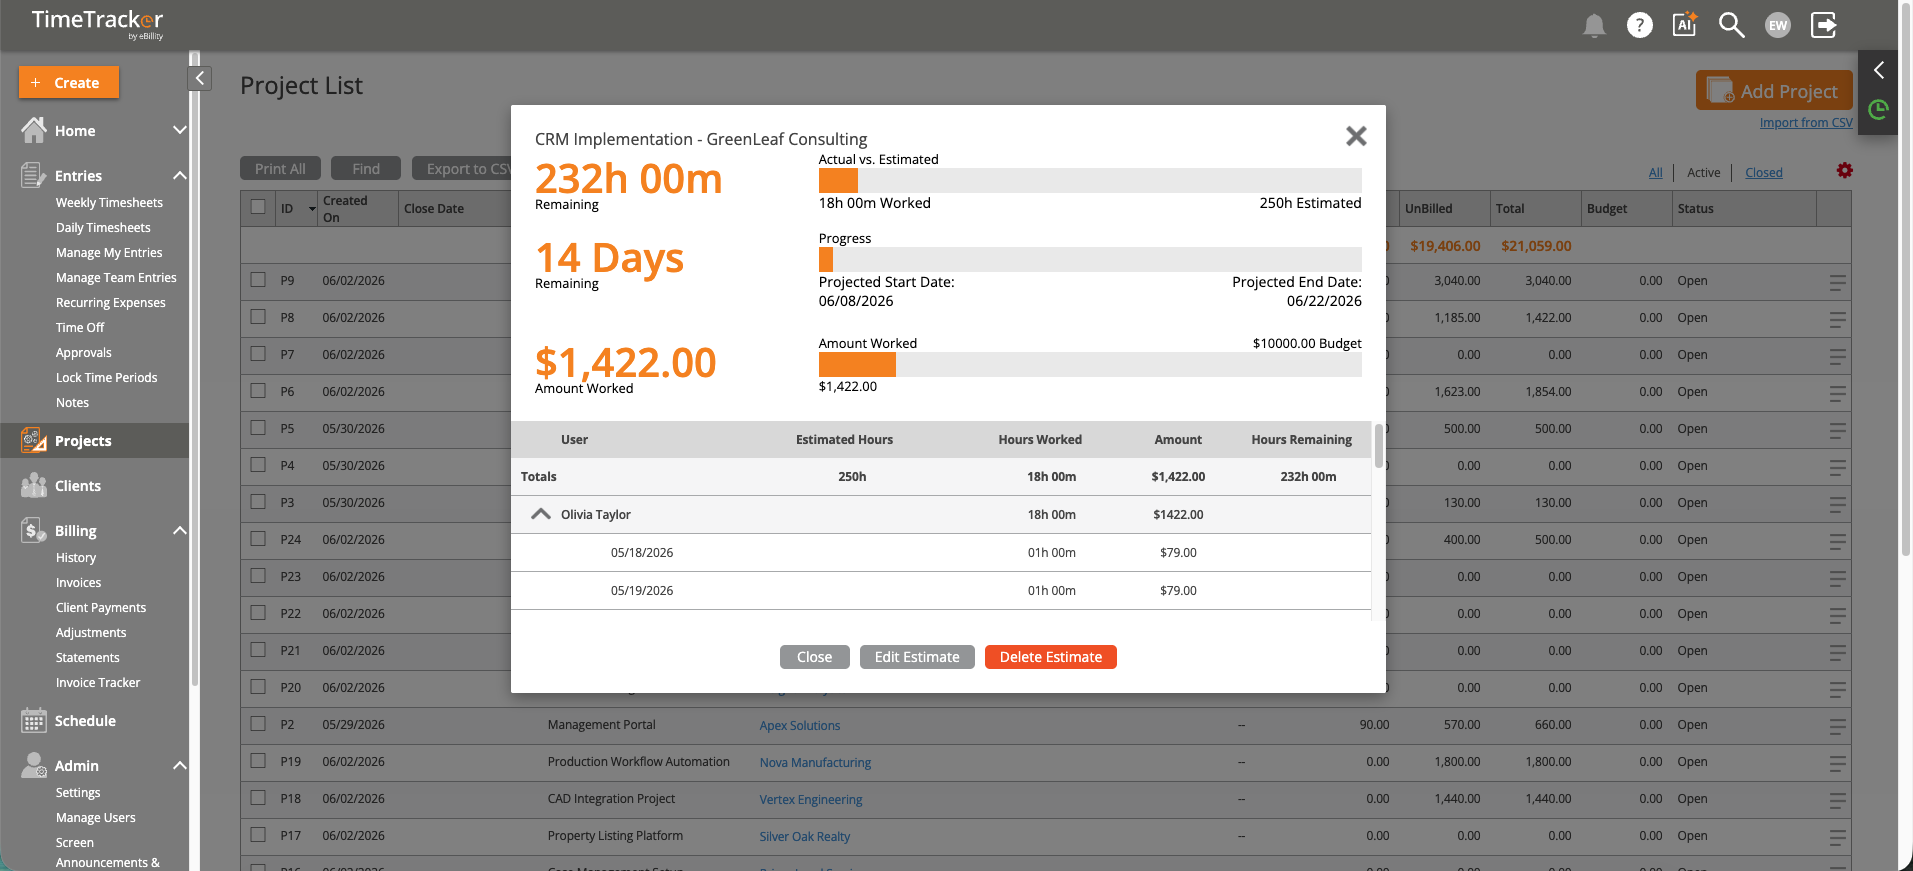Open row menu for project P9
This screenshot has width=1913, height=871.
(x=1837, y=283)
